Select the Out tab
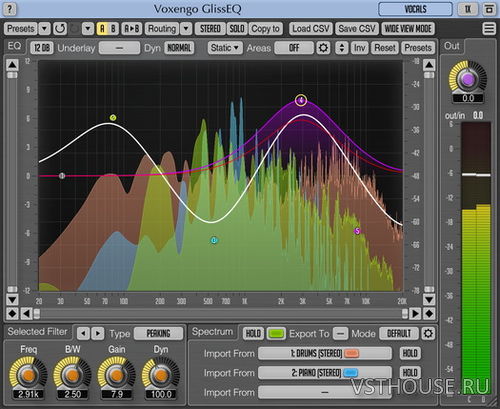Screen dimensions: 500x409 coord(452,46)
